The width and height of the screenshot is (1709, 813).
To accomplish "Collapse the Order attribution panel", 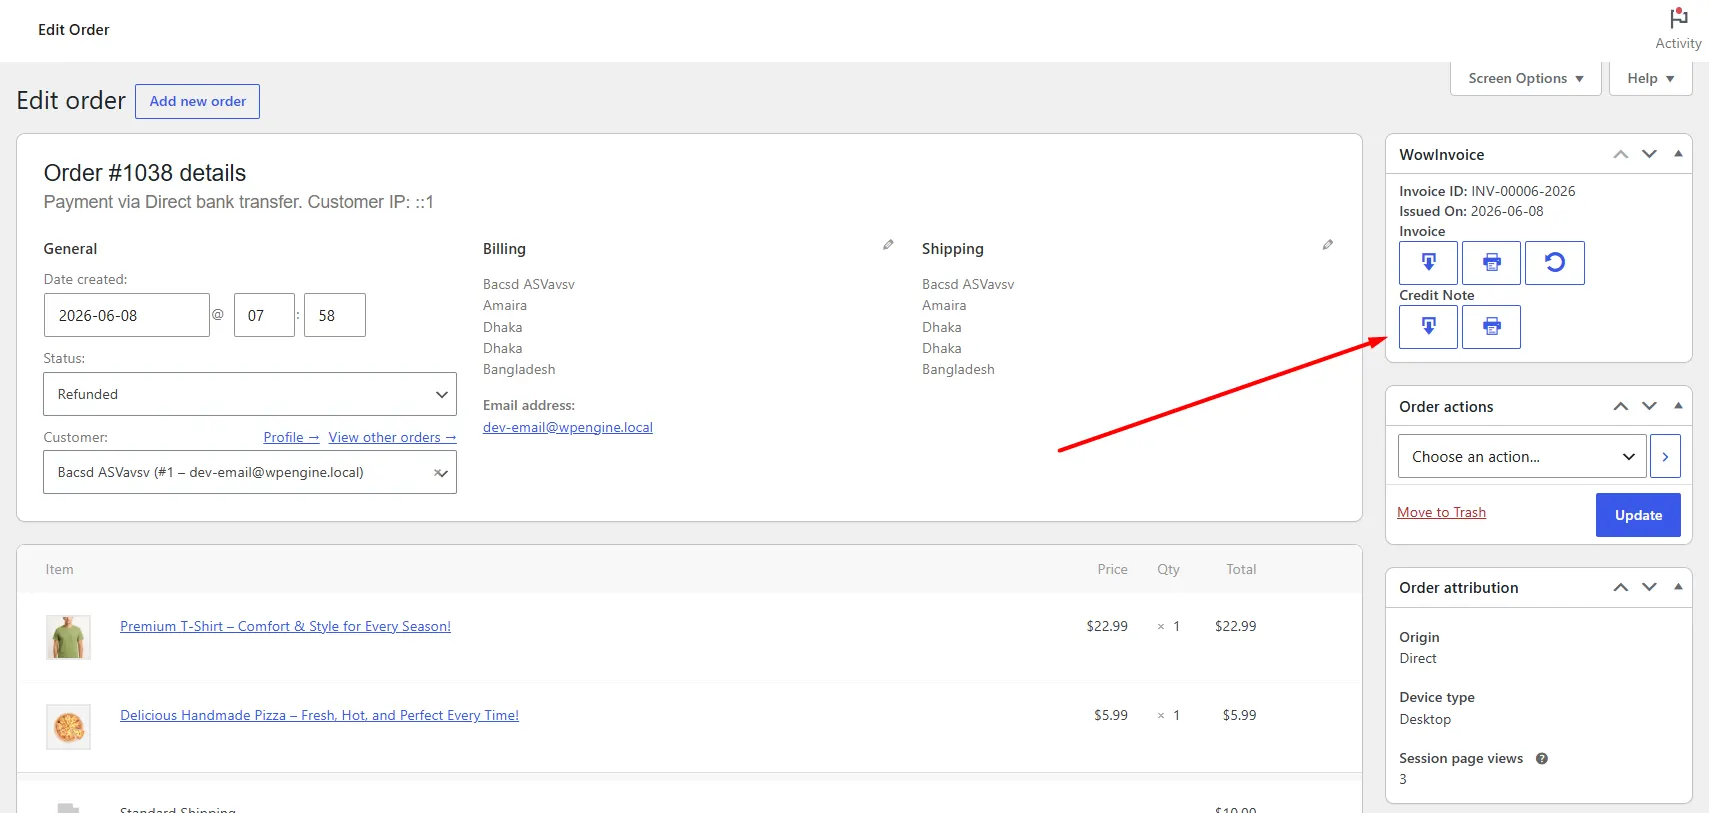I will (x=1678, y=587).
